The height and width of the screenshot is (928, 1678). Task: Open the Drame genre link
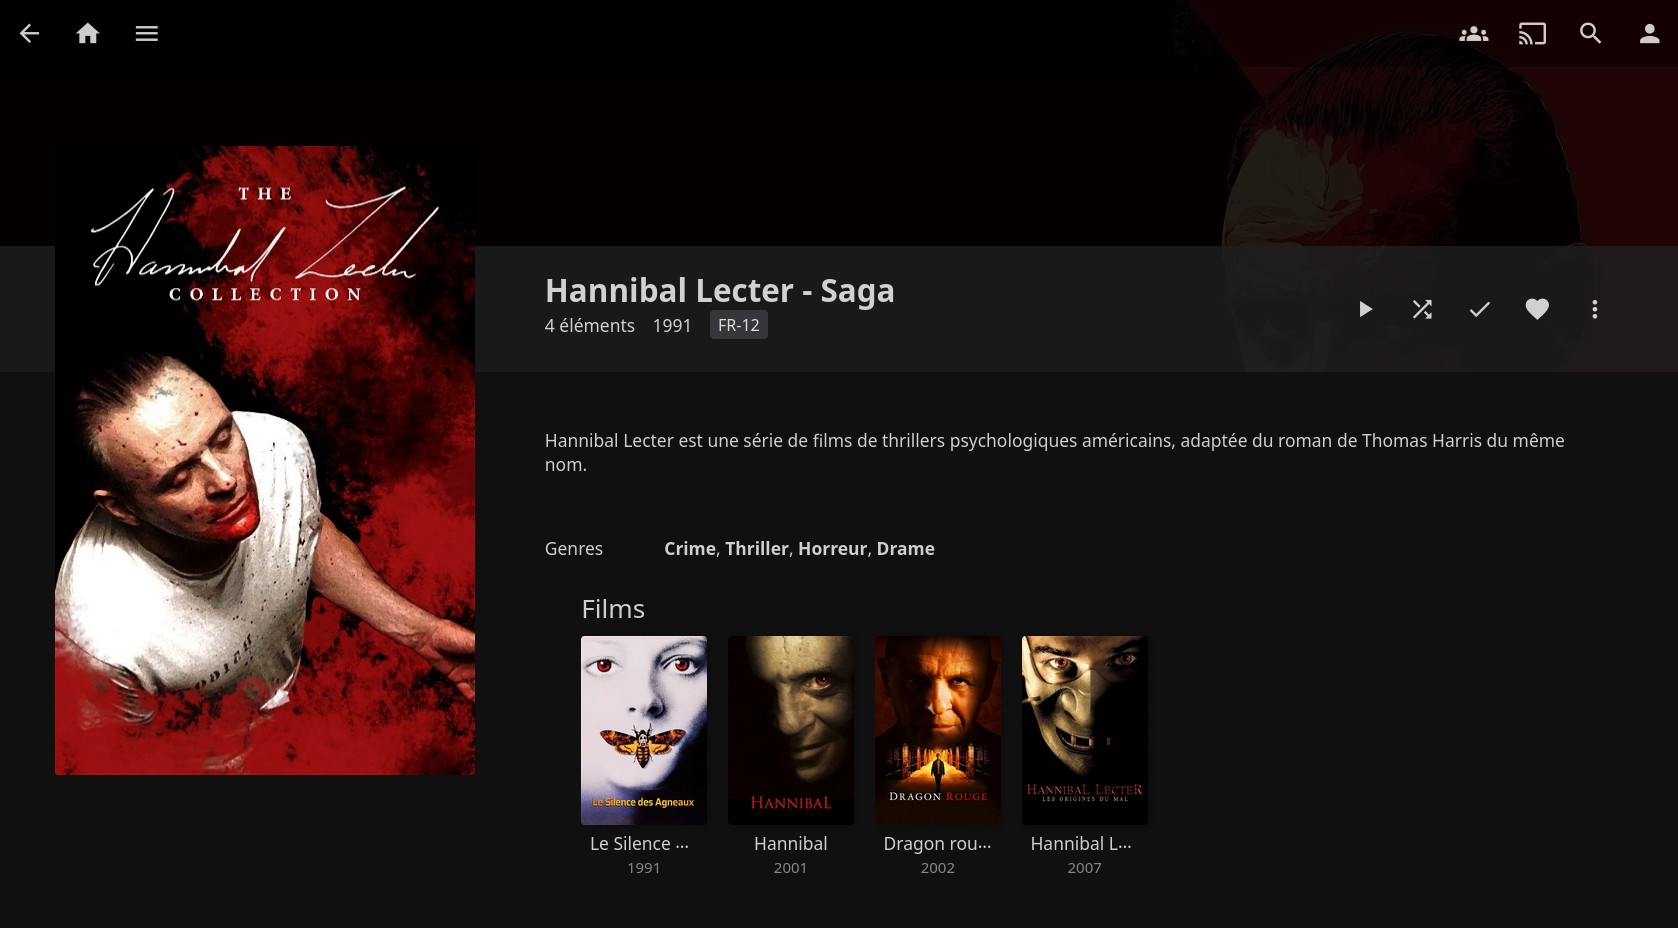(x=906, y=548)
